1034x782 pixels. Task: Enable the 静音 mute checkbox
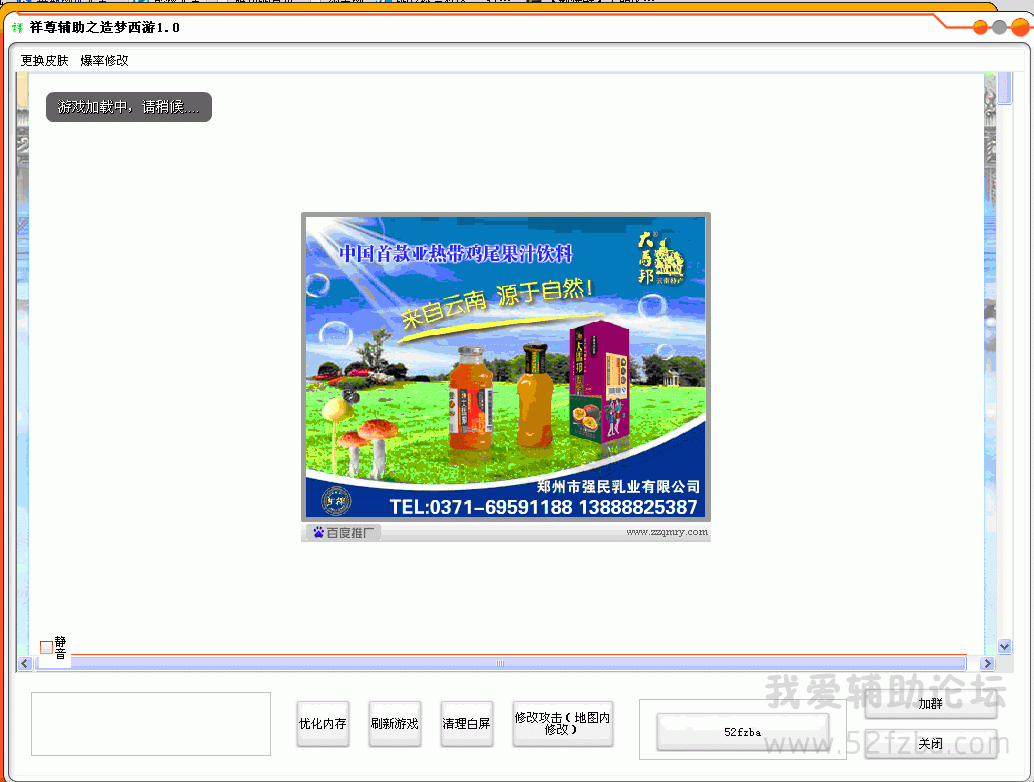46,647
